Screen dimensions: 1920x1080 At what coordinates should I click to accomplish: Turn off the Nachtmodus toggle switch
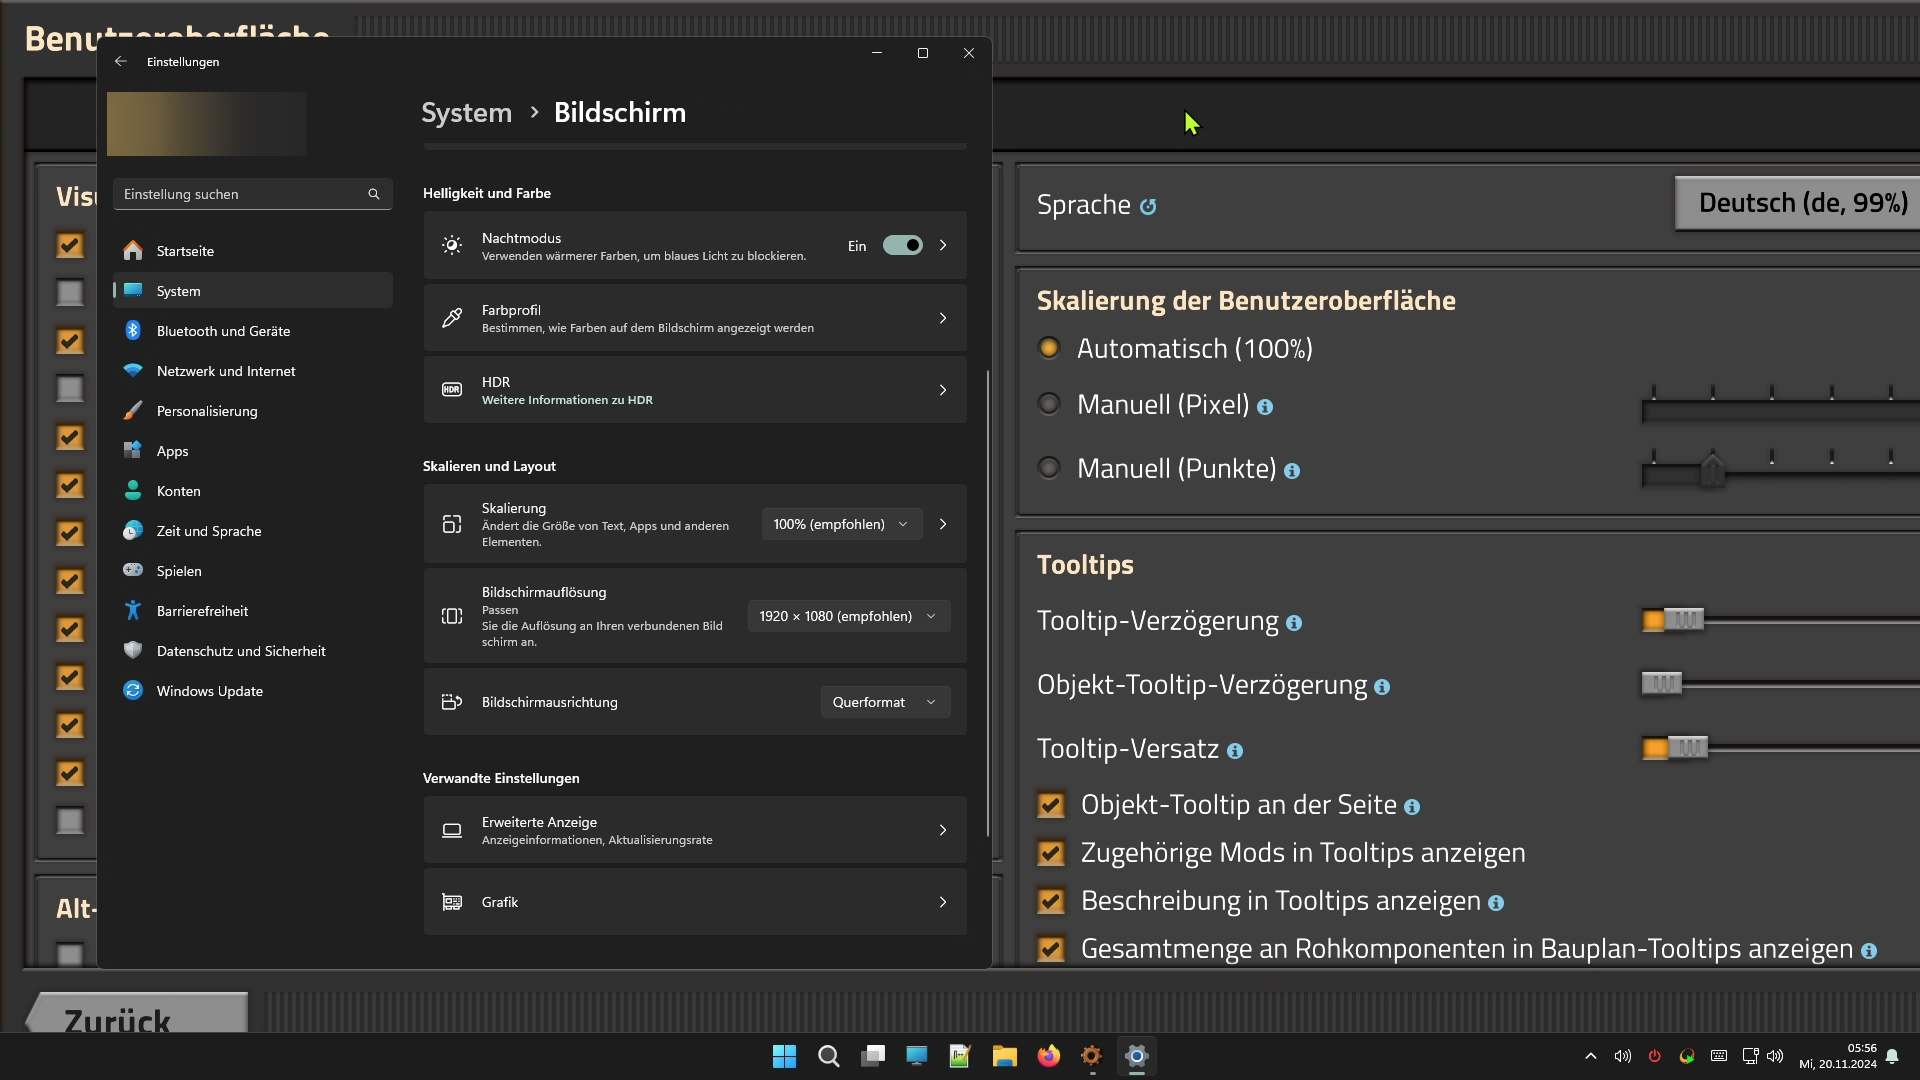[903, 246]
